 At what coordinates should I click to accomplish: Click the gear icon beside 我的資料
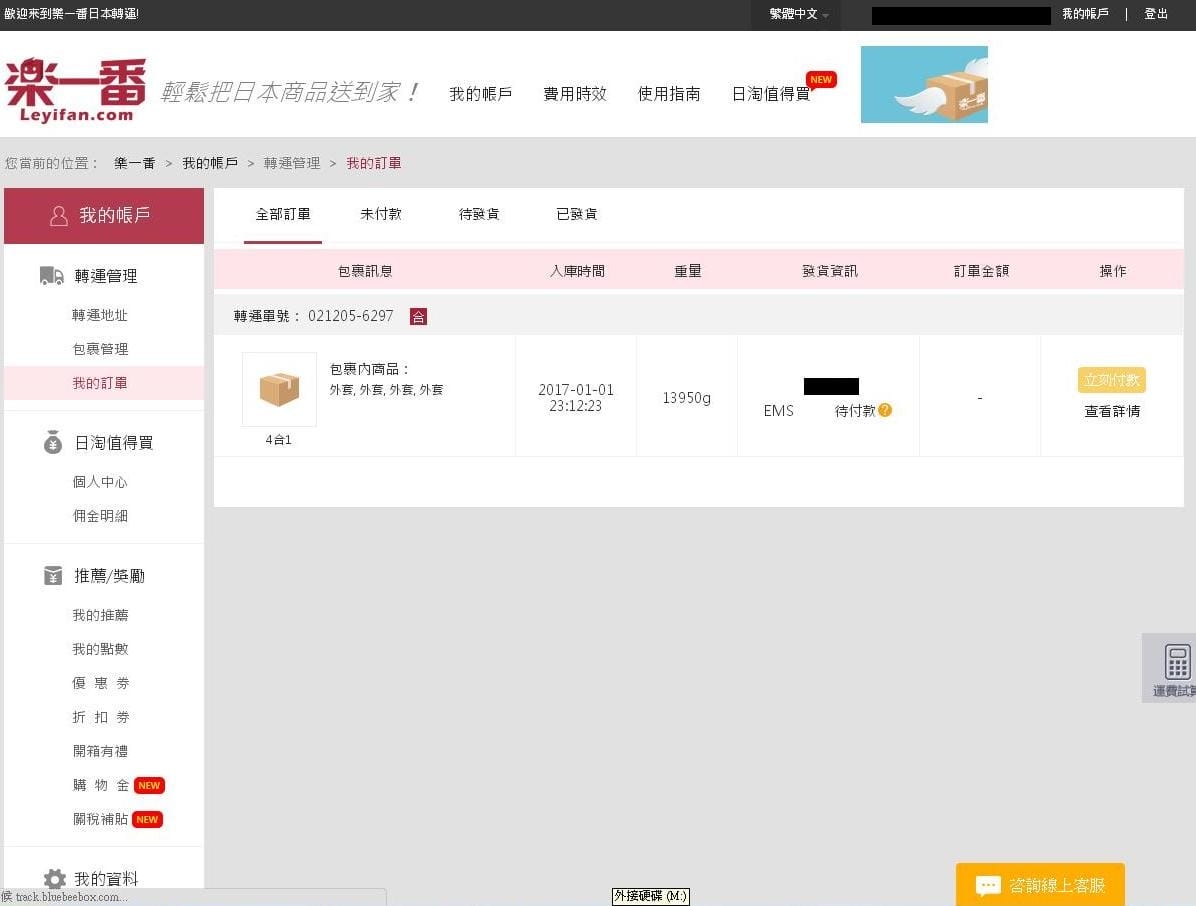click(54, 879)
